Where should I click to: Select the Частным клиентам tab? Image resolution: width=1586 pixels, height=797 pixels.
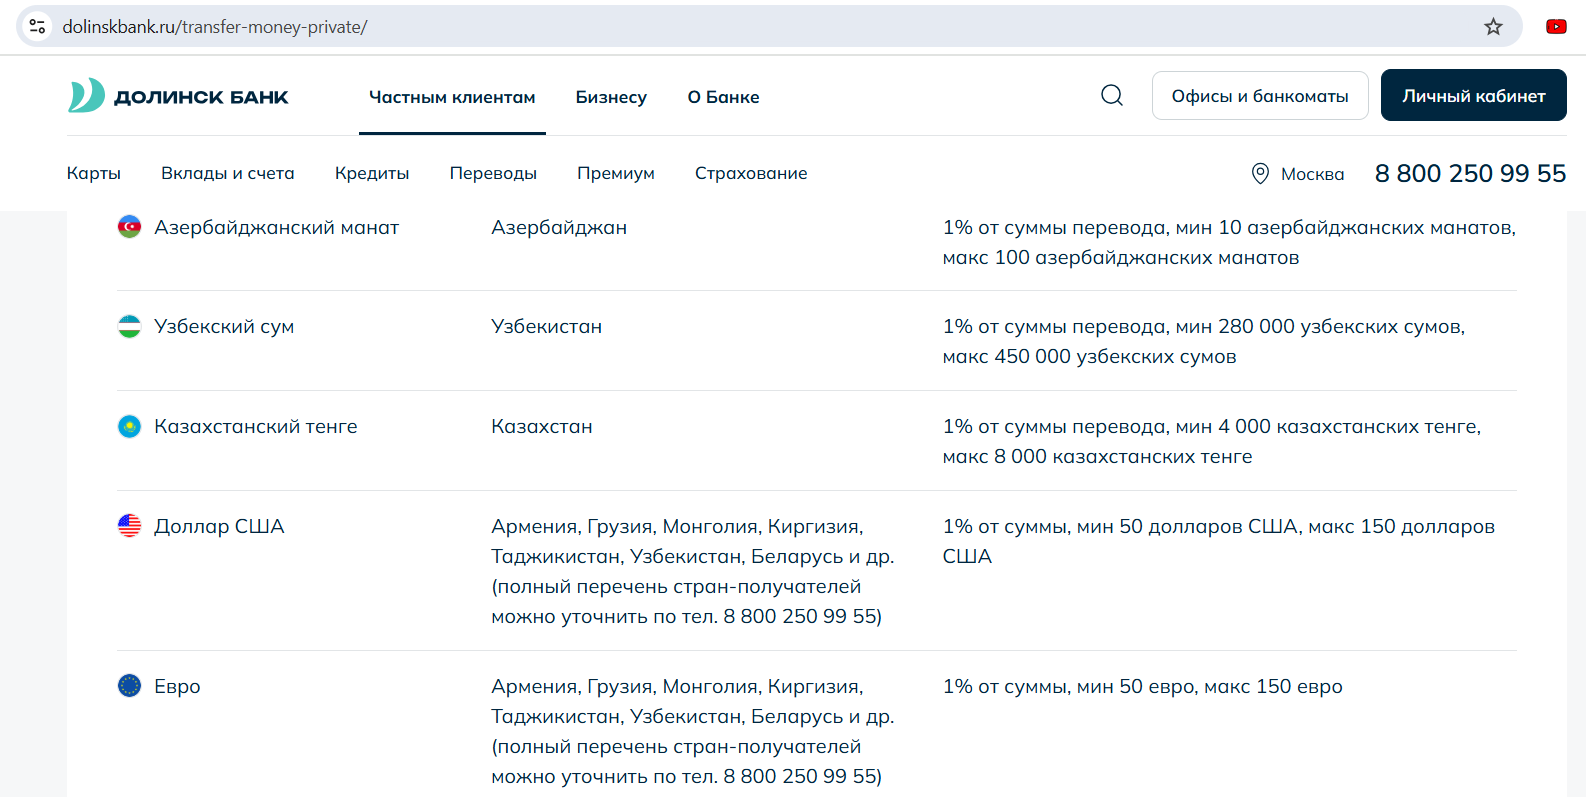452,97
